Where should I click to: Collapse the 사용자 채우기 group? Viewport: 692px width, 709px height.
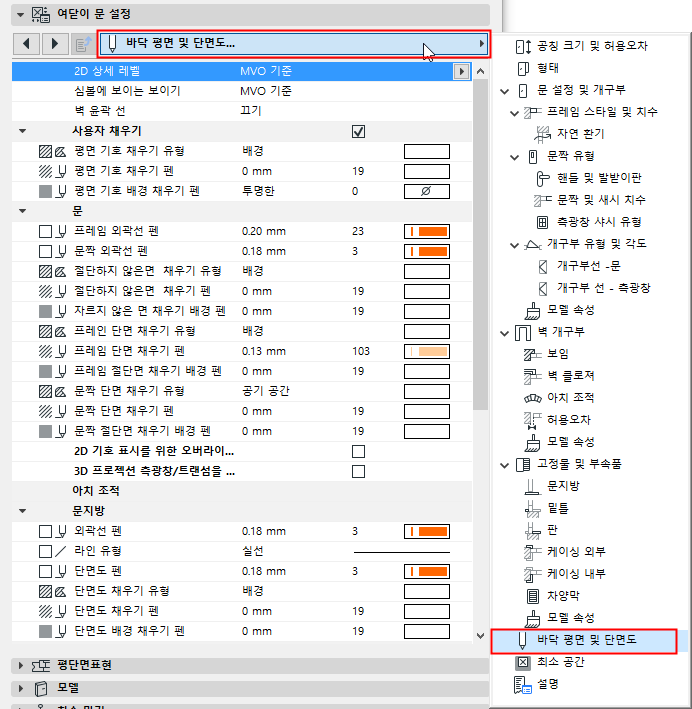click(23, 131)
